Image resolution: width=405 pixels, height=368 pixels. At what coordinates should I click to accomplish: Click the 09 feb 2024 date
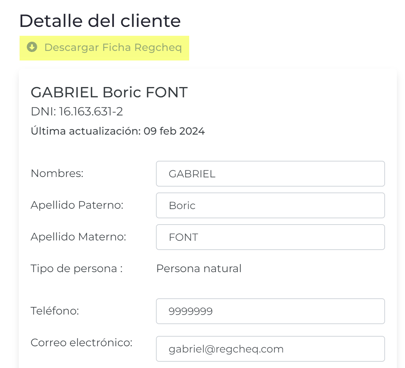pyautogui.click(x=174, y=131)
